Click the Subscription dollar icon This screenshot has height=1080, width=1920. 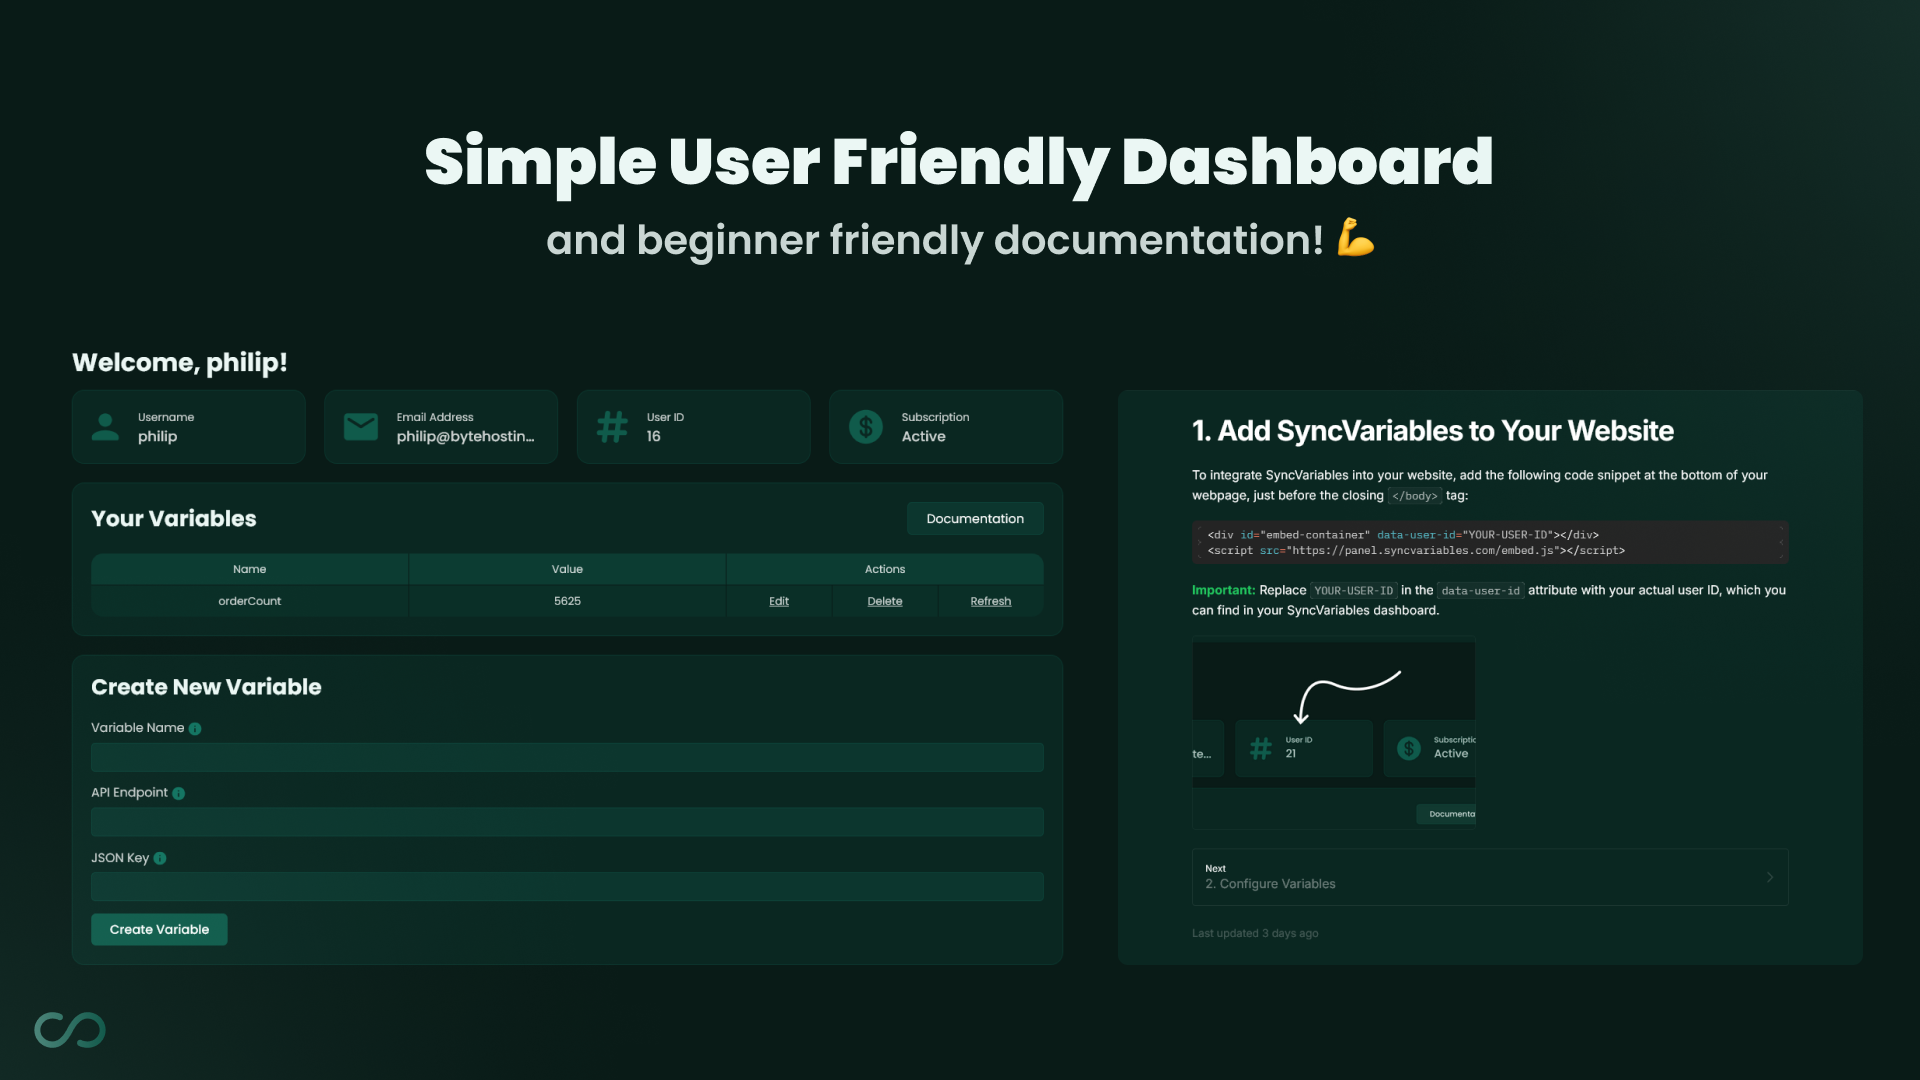point(866,427)
